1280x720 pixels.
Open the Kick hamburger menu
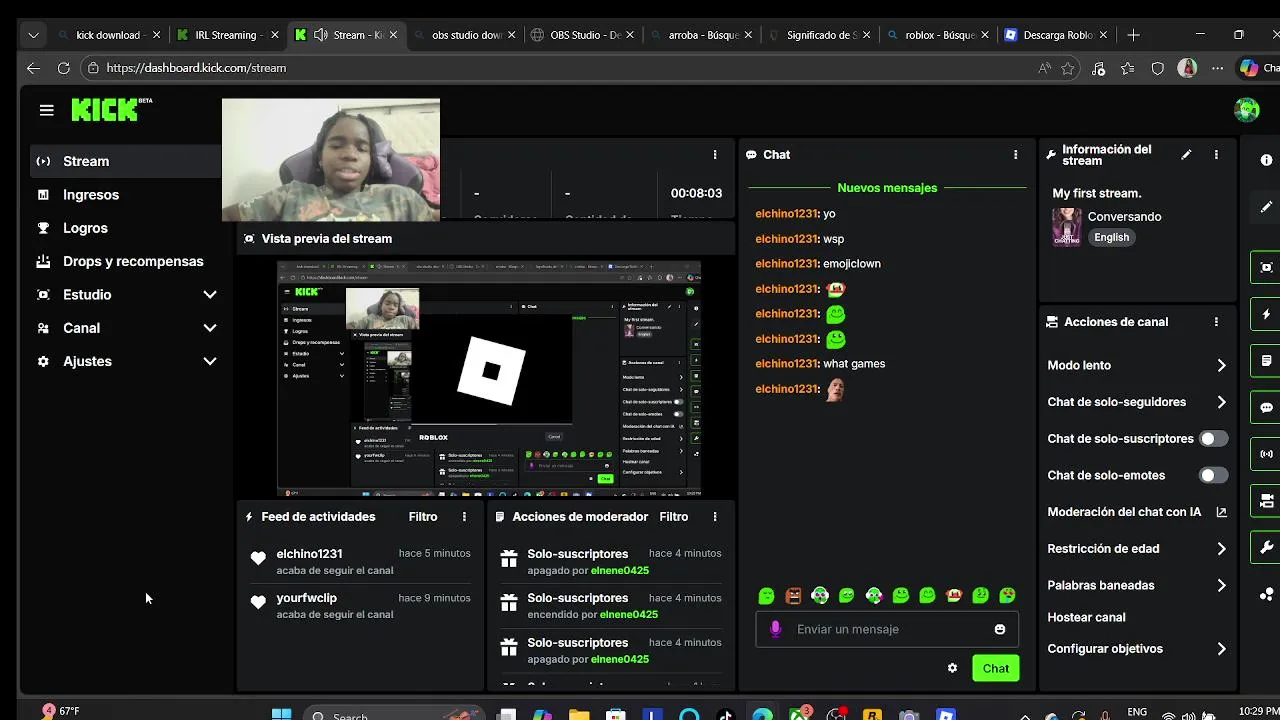click(x=46, y=110)
